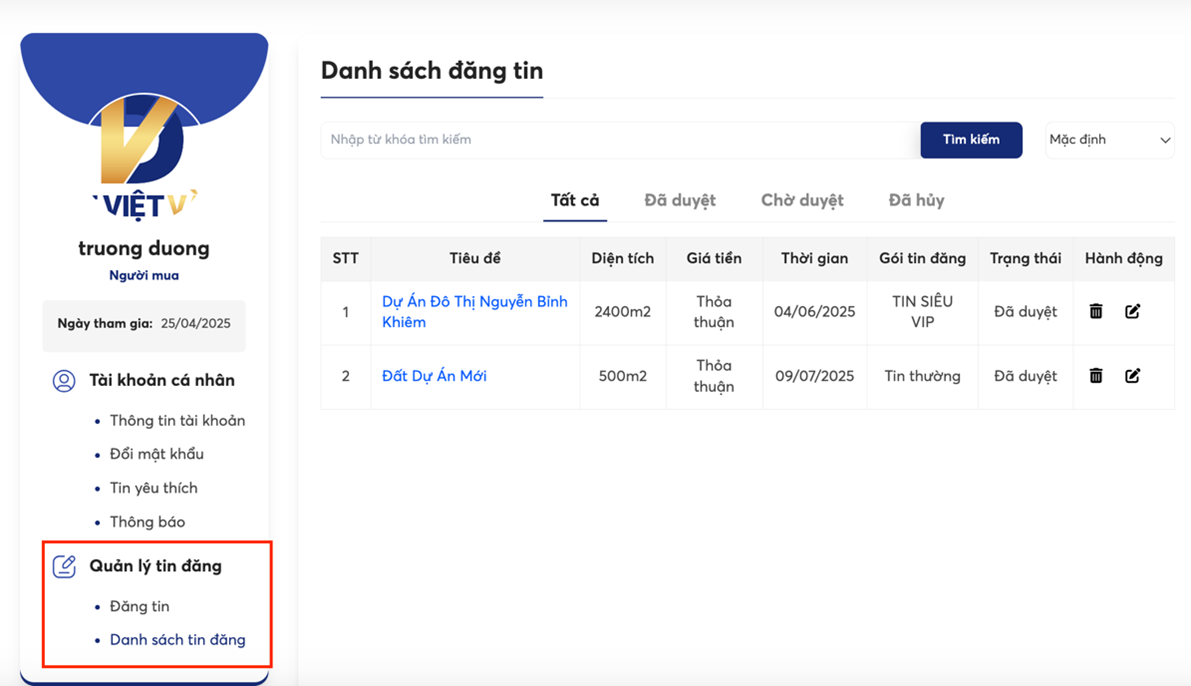Click the Trạng thái column header
Viewport: 1191px width, 686px height.
coord(1025,258)
